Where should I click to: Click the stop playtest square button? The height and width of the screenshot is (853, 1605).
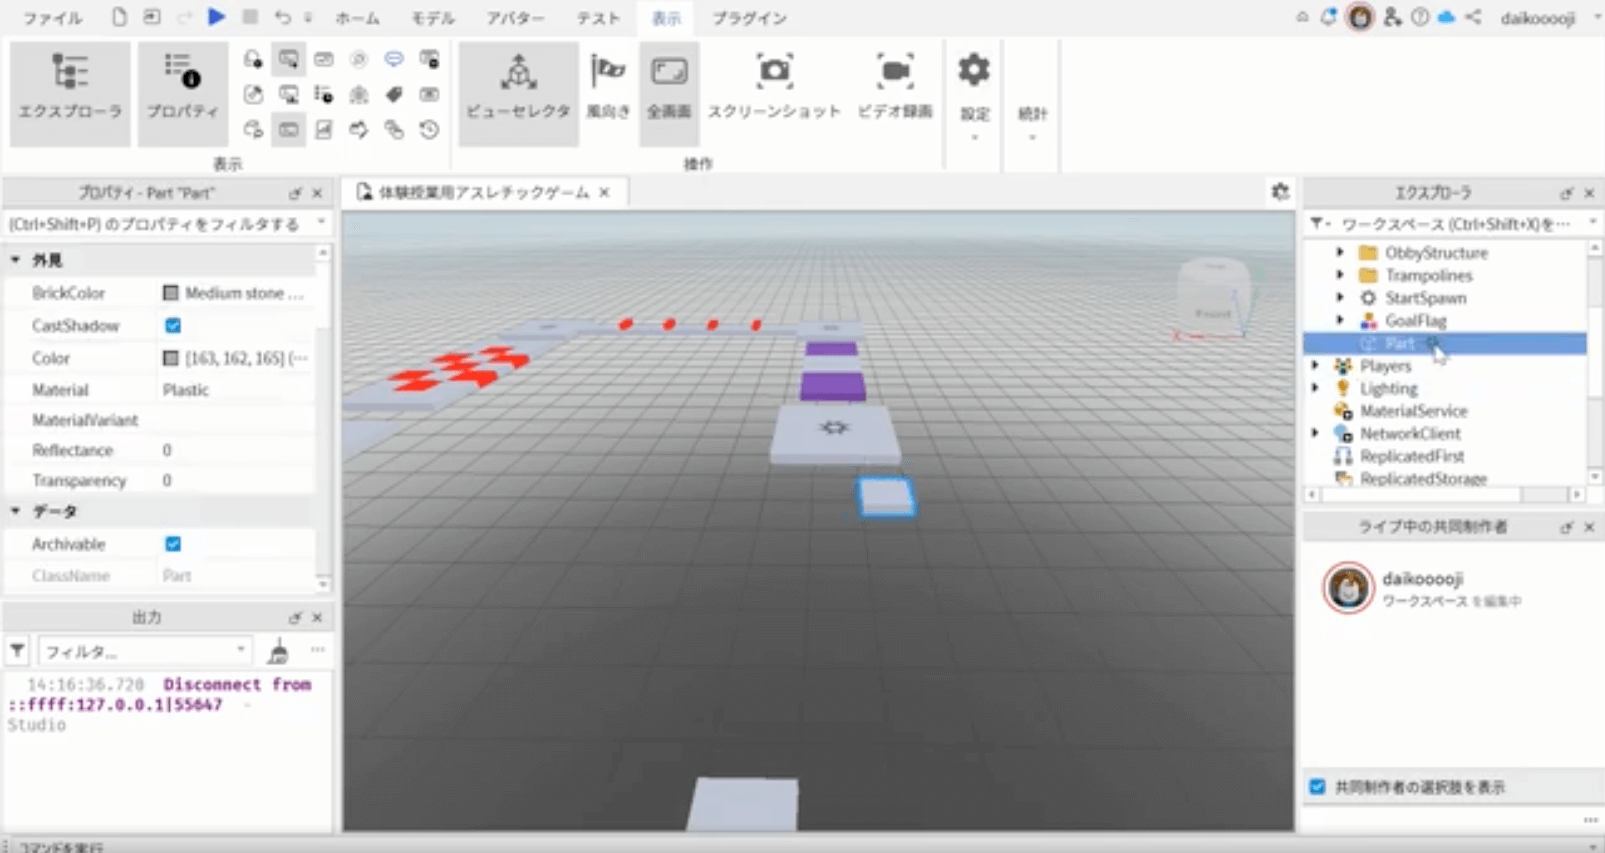point(250,17)
